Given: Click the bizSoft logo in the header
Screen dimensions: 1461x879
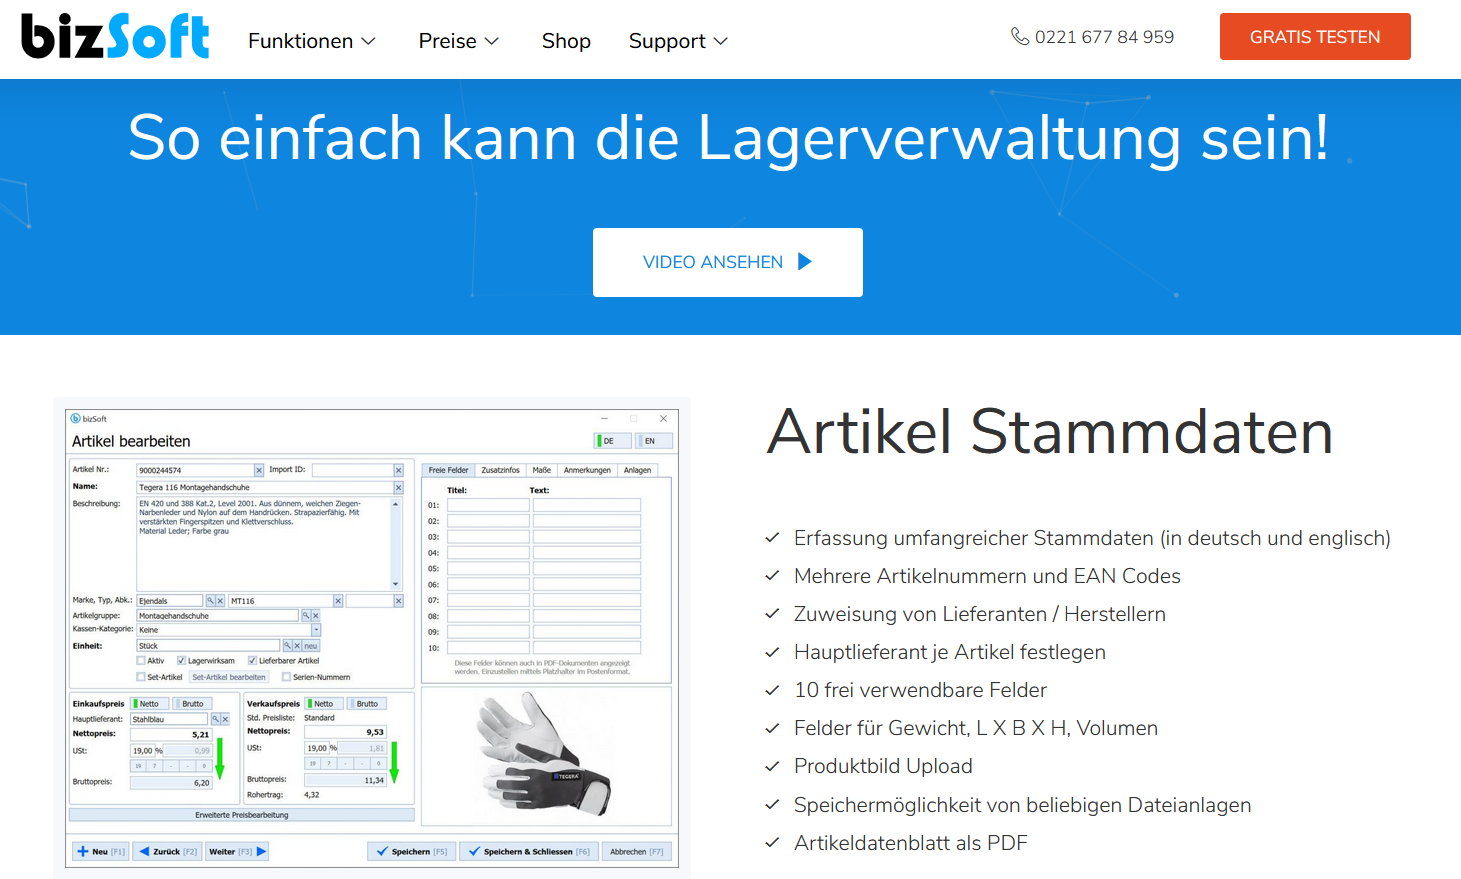Looking at the screenshot, I should [115, 37].
